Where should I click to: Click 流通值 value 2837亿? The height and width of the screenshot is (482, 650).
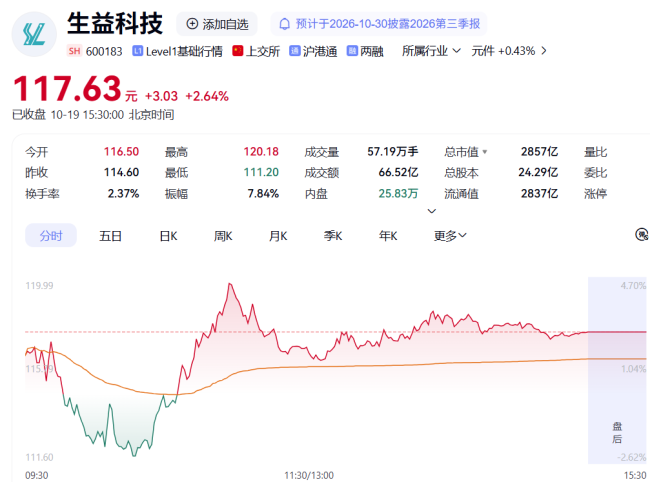click(x=539, y=194)
